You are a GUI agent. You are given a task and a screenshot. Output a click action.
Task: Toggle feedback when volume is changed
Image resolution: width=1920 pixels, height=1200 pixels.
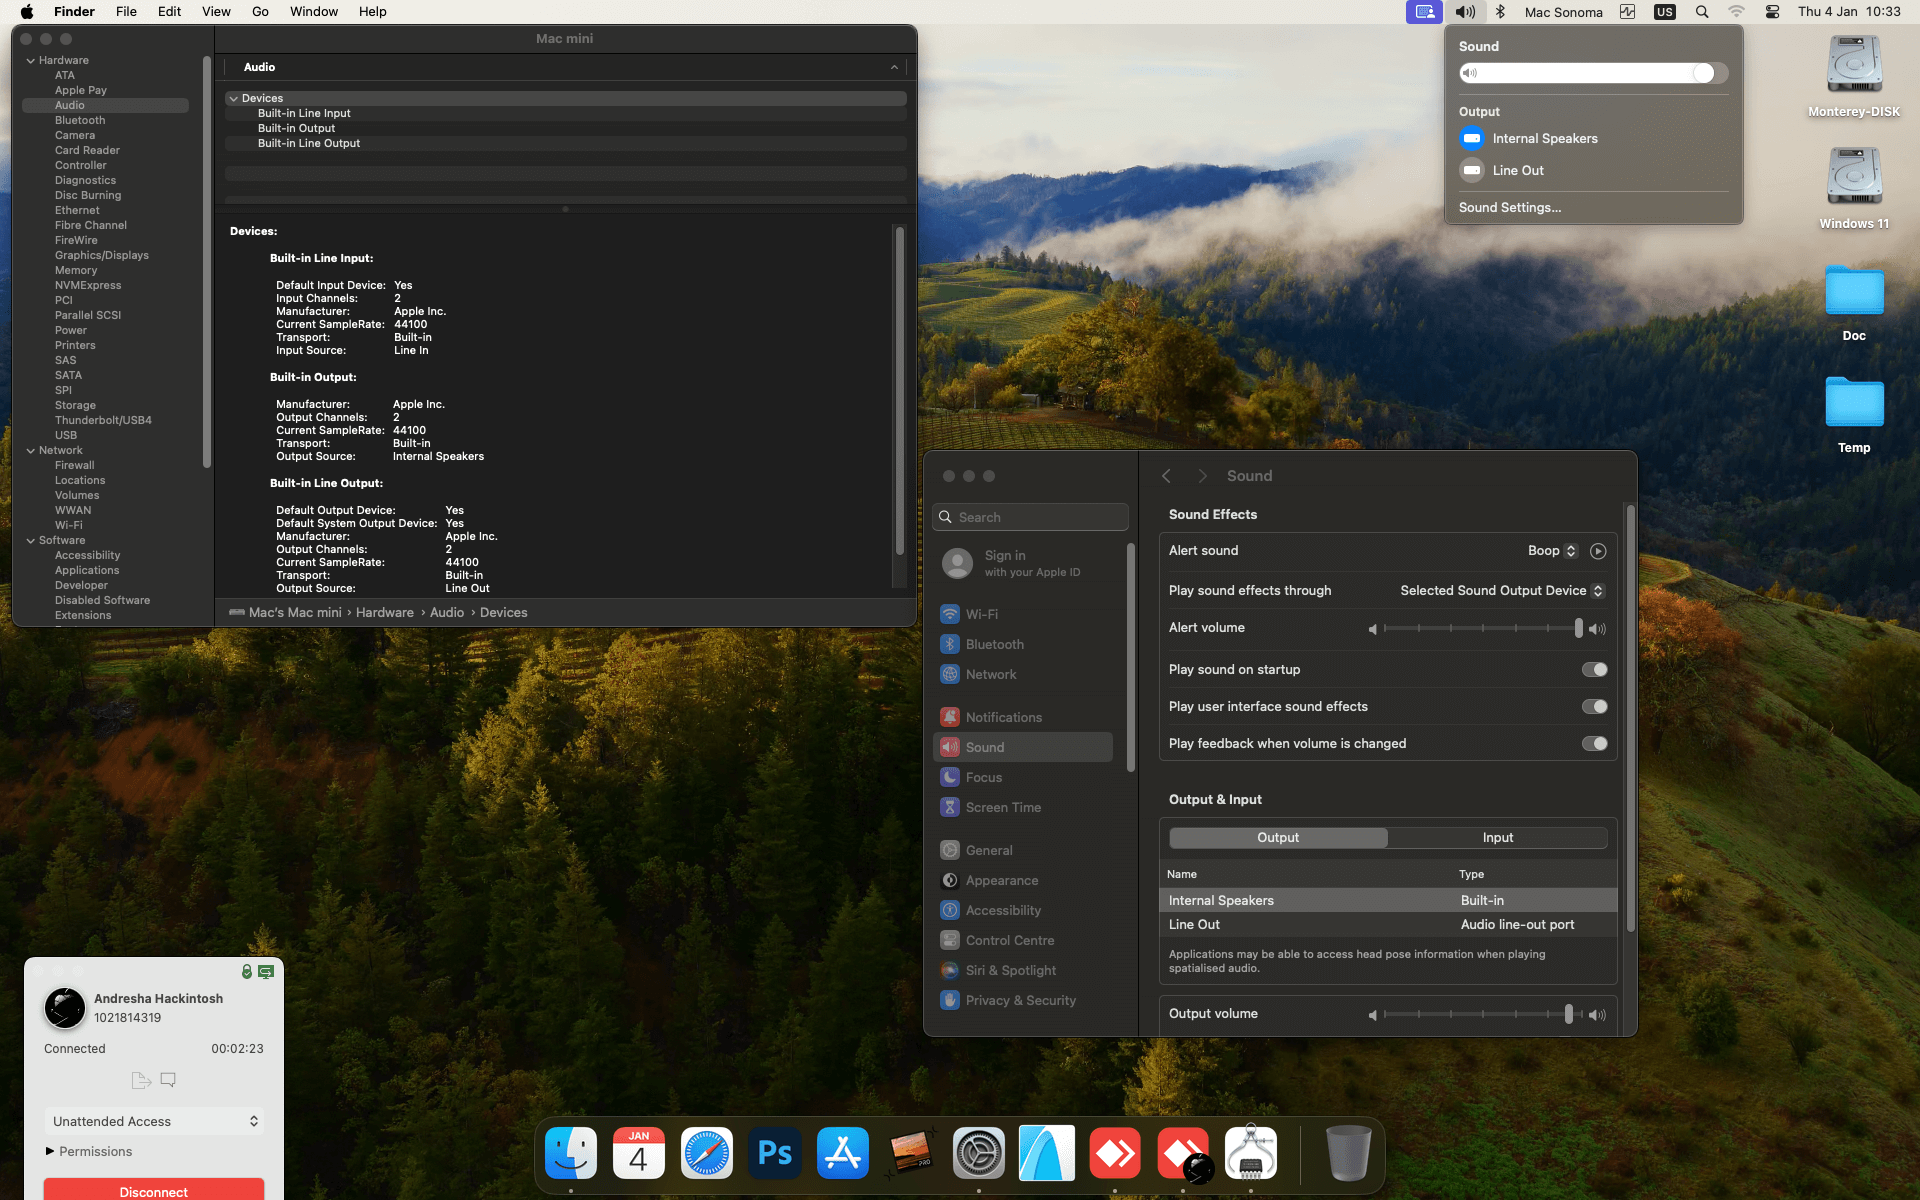(x=1594, y=744)
